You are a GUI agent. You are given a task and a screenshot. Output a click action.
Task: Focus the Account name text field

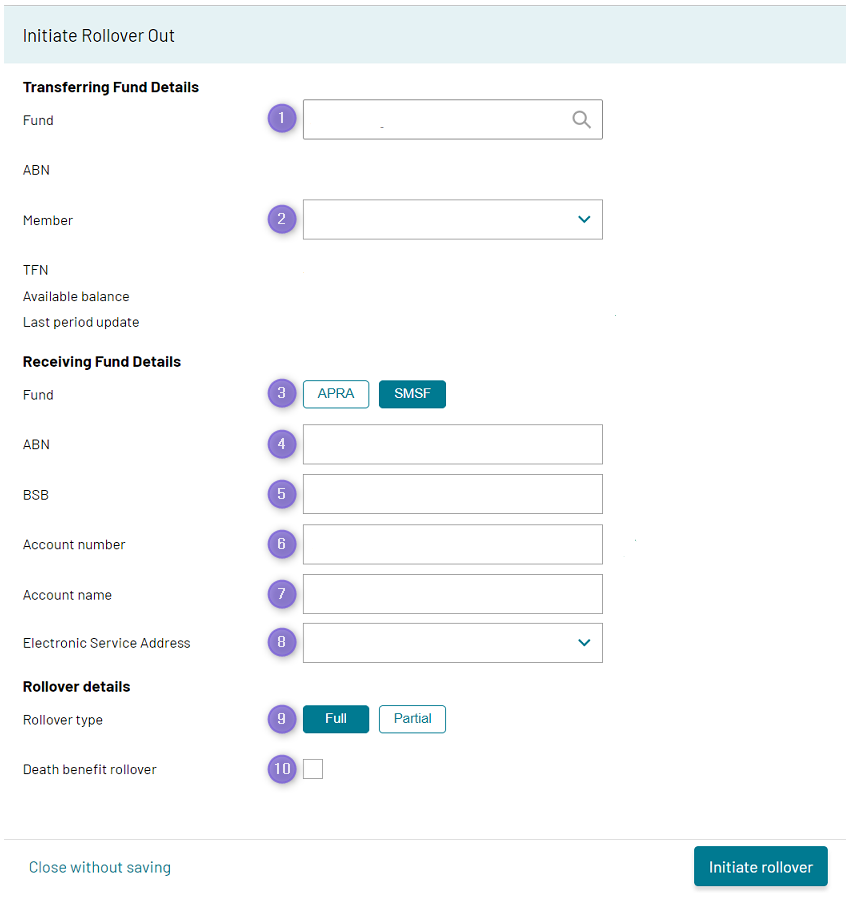pos(453,594)
